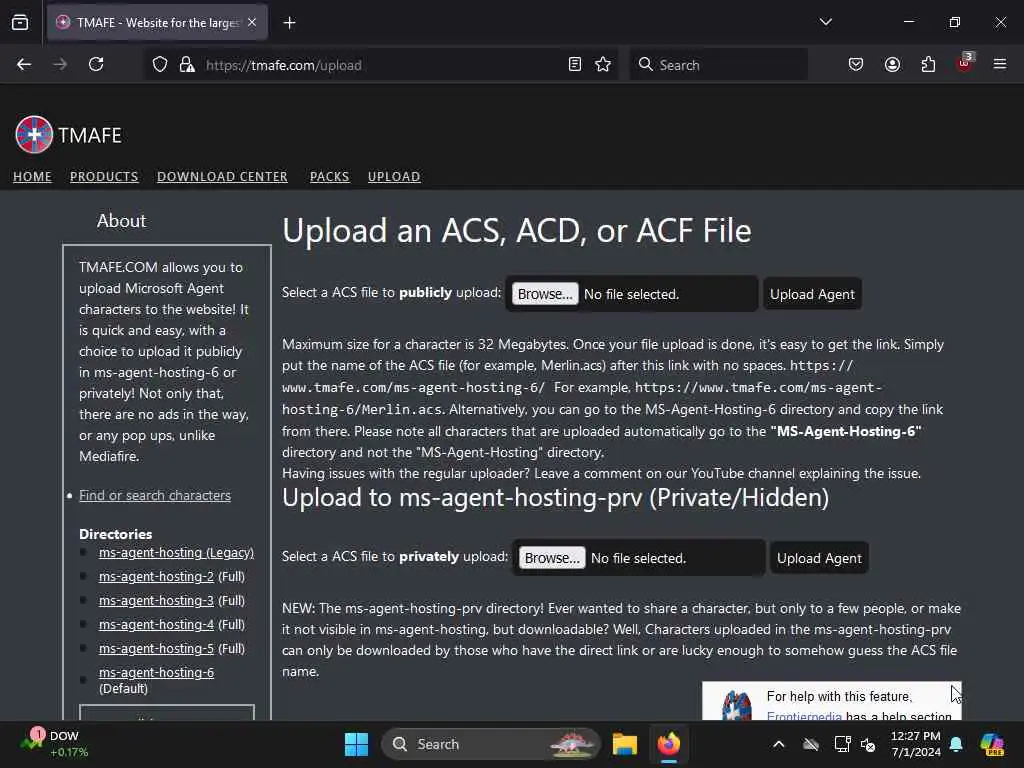Click the Firefox taskbar icon
This screenshot has width=1024, height=768.
pyautogui.click(x=669, y=744)
